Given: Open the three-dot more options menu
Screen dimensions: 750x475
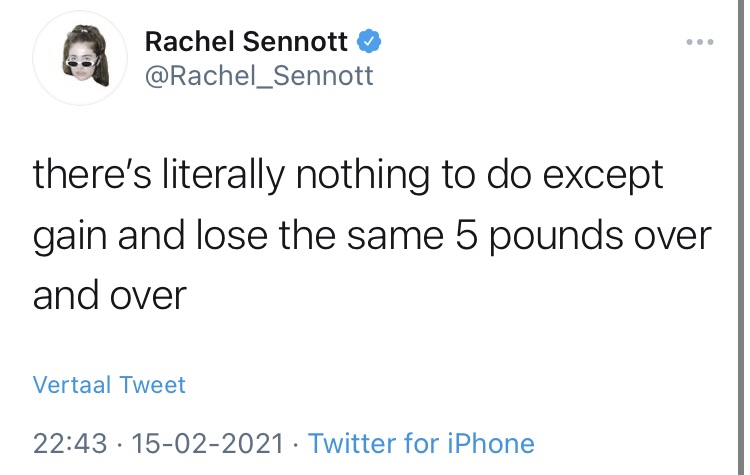Looking at the screenshot, I should tap(699, 42).
